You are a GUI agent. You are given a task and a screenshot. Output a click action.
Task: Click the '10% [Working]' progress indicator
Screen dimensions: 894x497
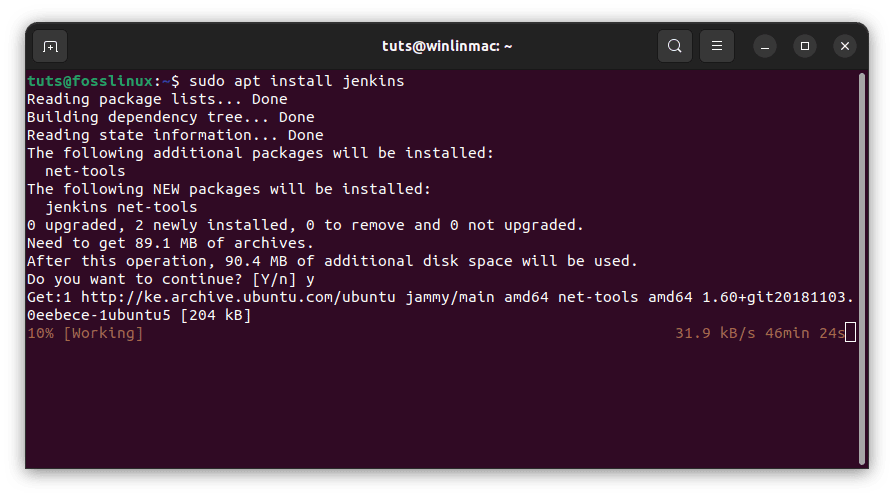click(x=85, y=333)
